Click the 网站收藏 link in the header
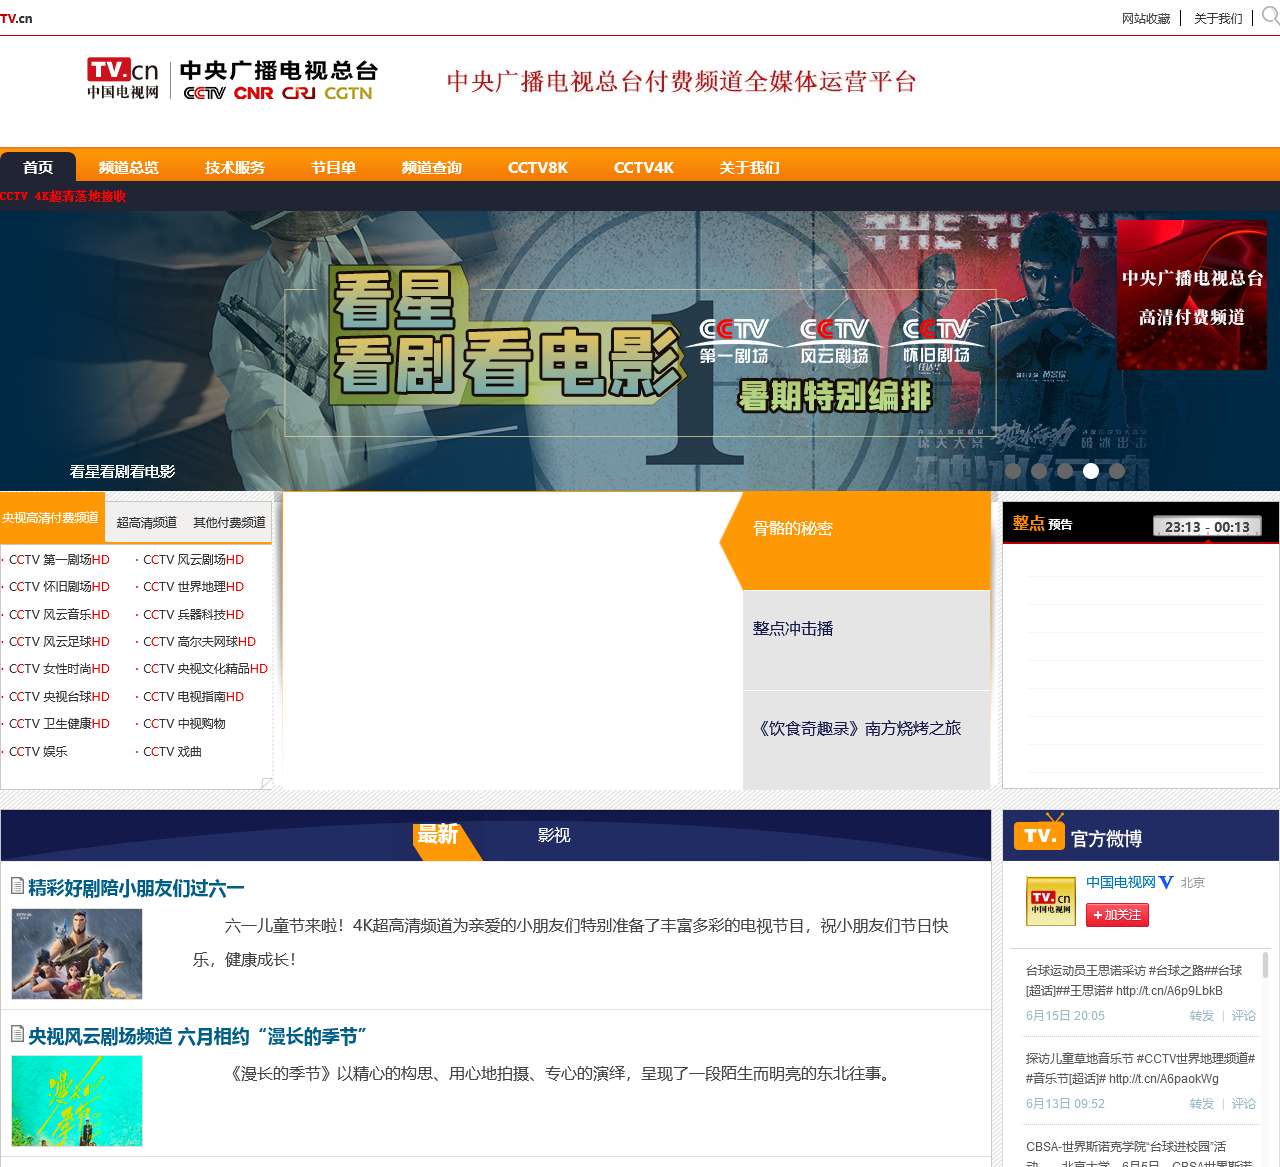The image size is (1280, 1167). coord(1146,18)
